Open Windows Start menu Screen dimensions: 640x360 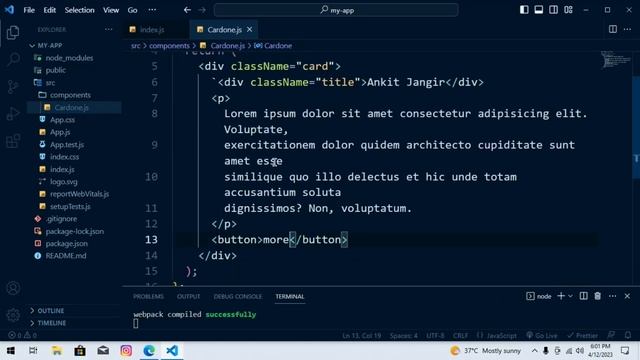11,351
